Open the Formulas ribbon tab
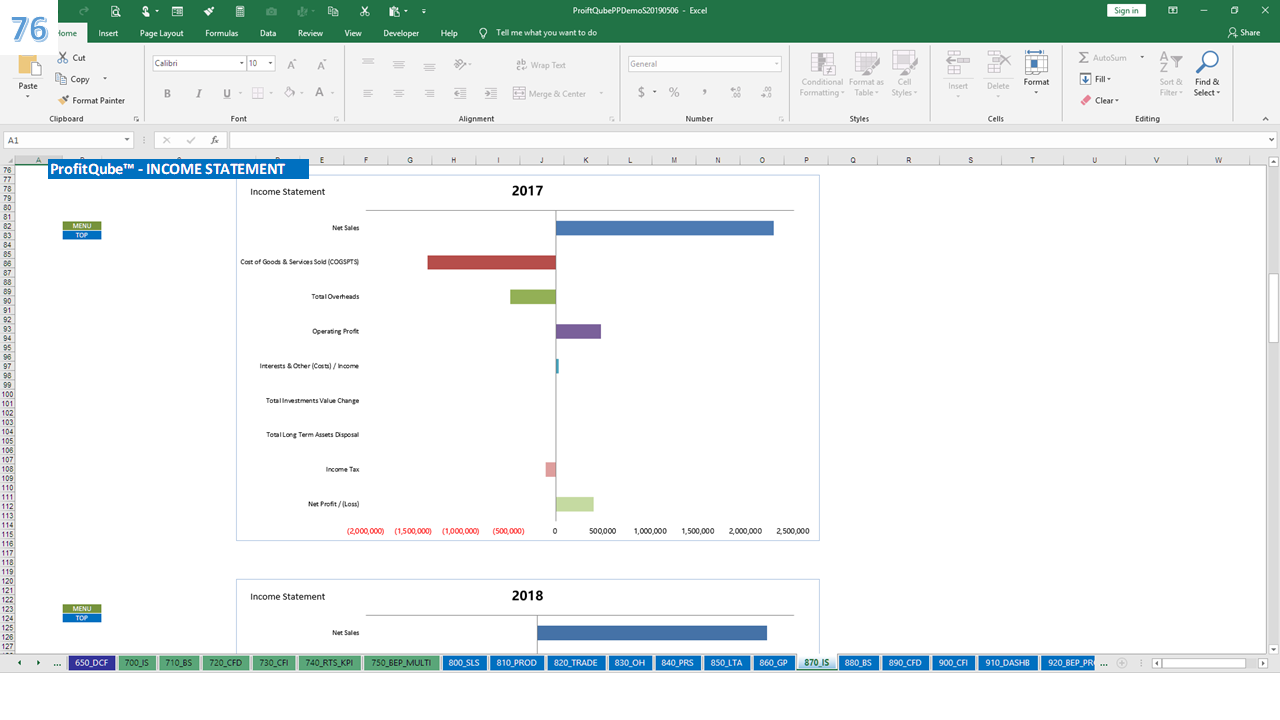 [x=222, y=33]
